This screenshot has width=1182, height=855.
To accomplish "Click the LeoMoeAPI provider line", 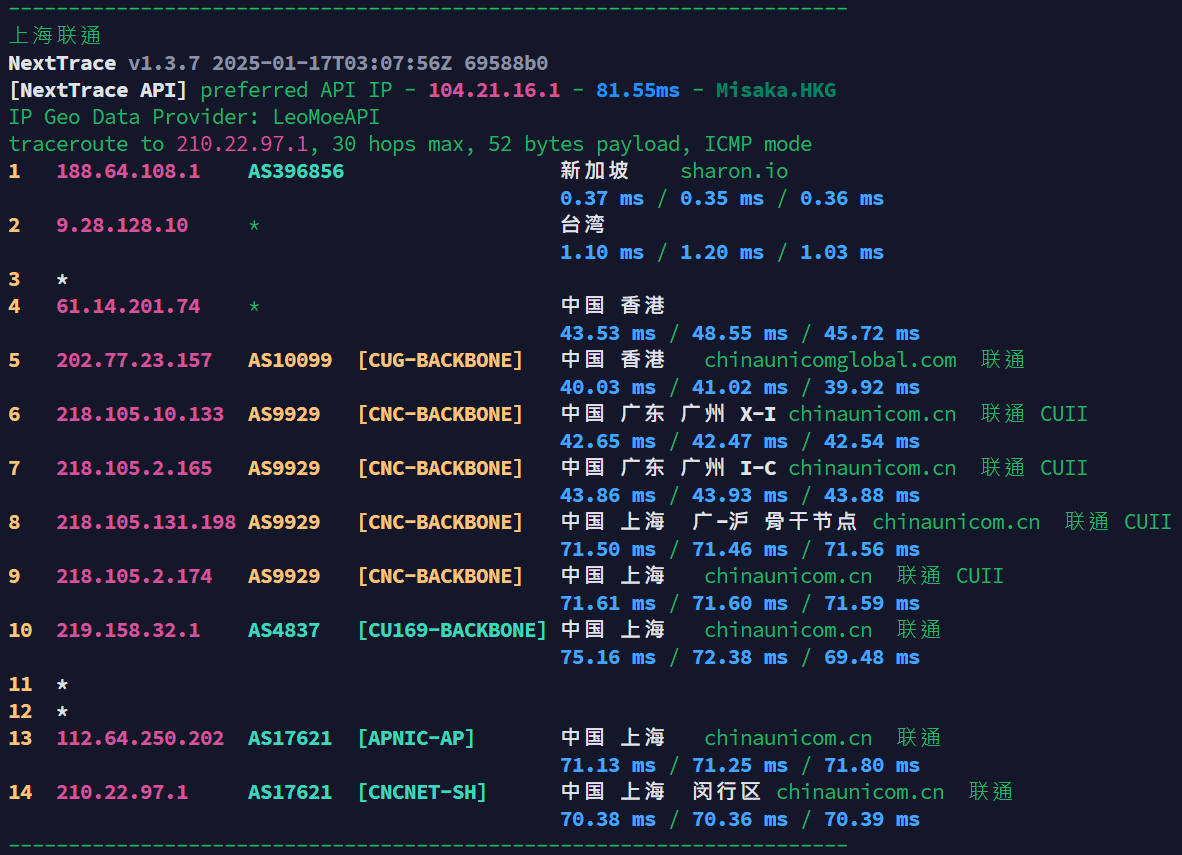I will [x=194, y=118].
